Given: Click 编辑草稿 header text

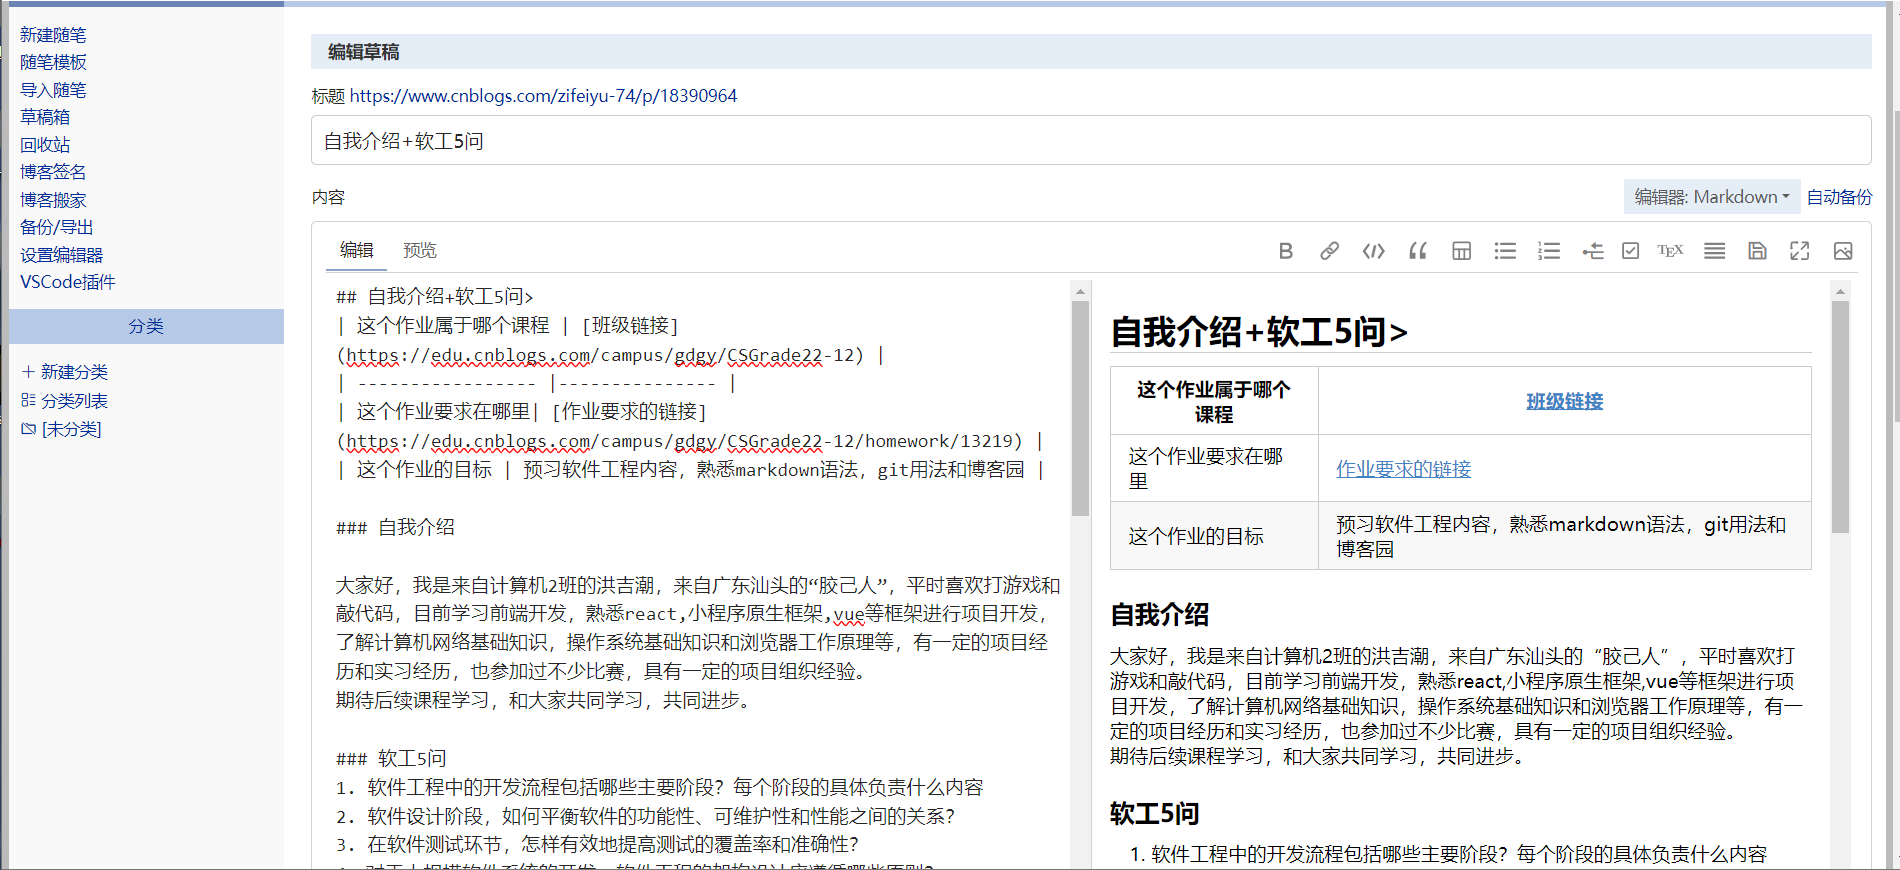Looking at the screenshot, I should (x=364, y=52).
